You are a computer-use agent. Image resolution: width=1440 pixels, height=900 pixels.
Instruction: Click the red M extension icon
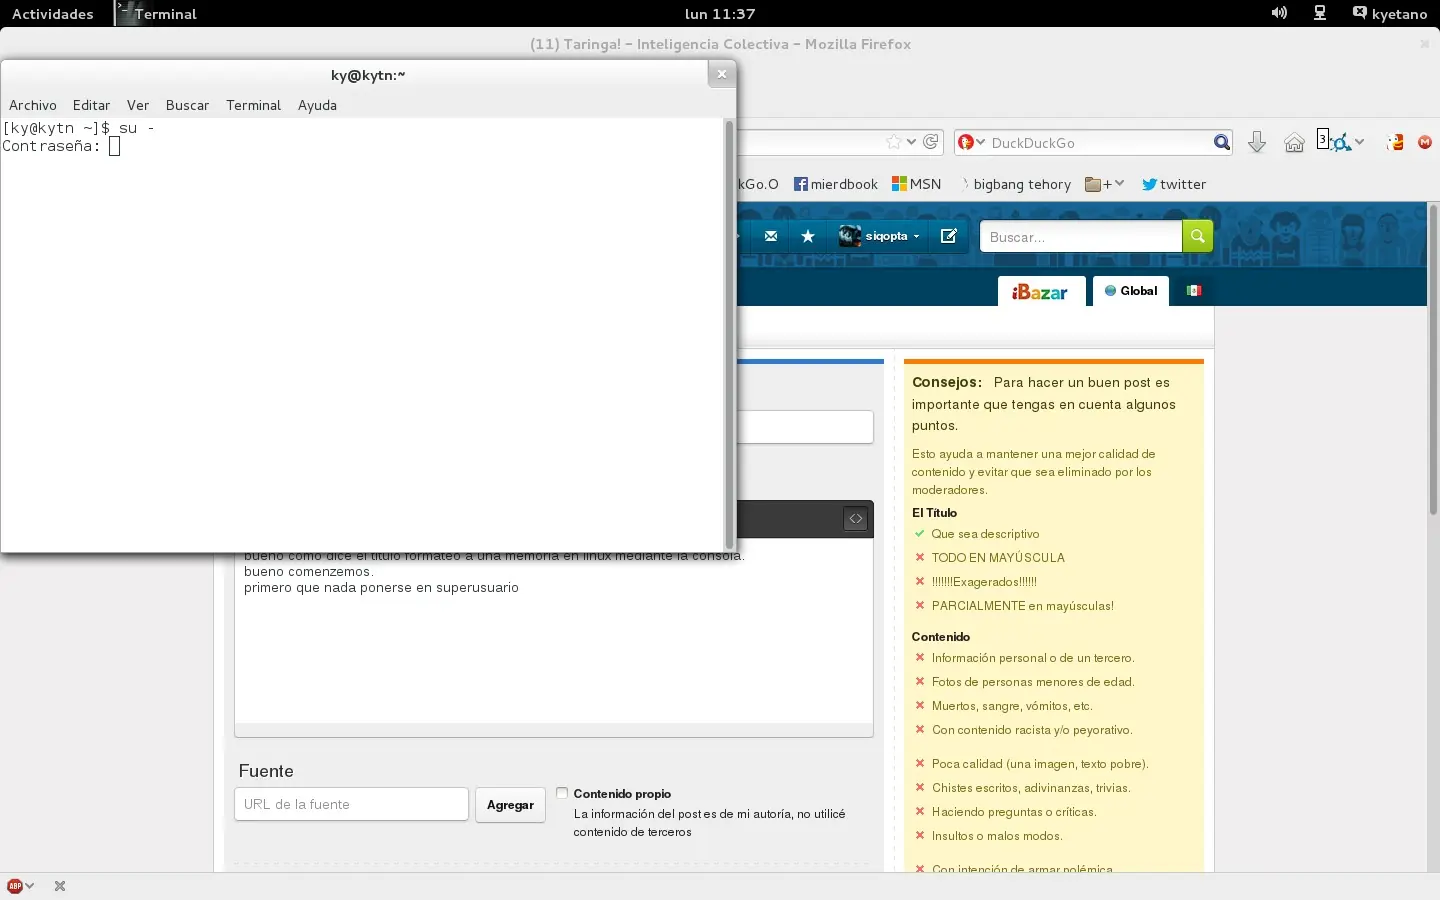(x=1425, y=143)
